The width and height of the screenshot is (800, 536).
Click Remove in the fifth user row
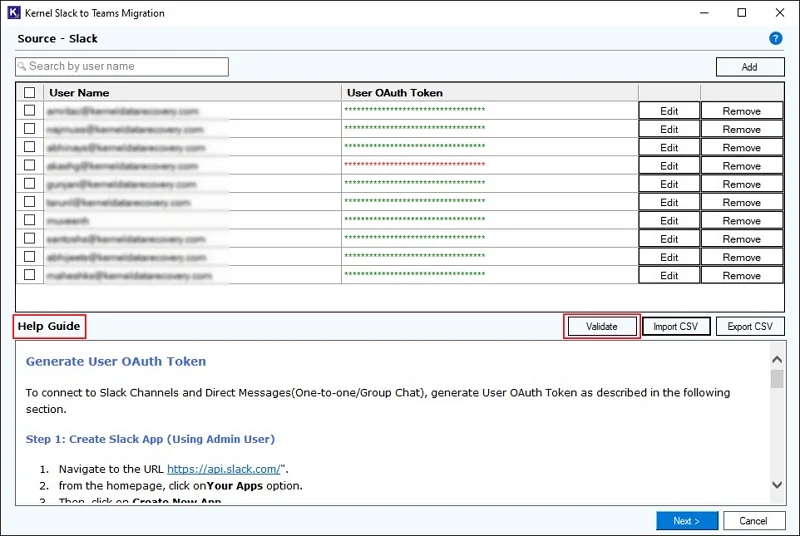(x=742, y=184)
